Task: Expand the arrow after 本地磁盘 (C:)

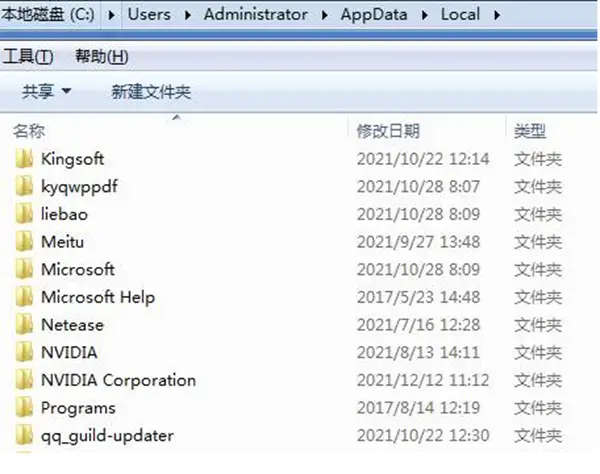Action: point(111,15)
